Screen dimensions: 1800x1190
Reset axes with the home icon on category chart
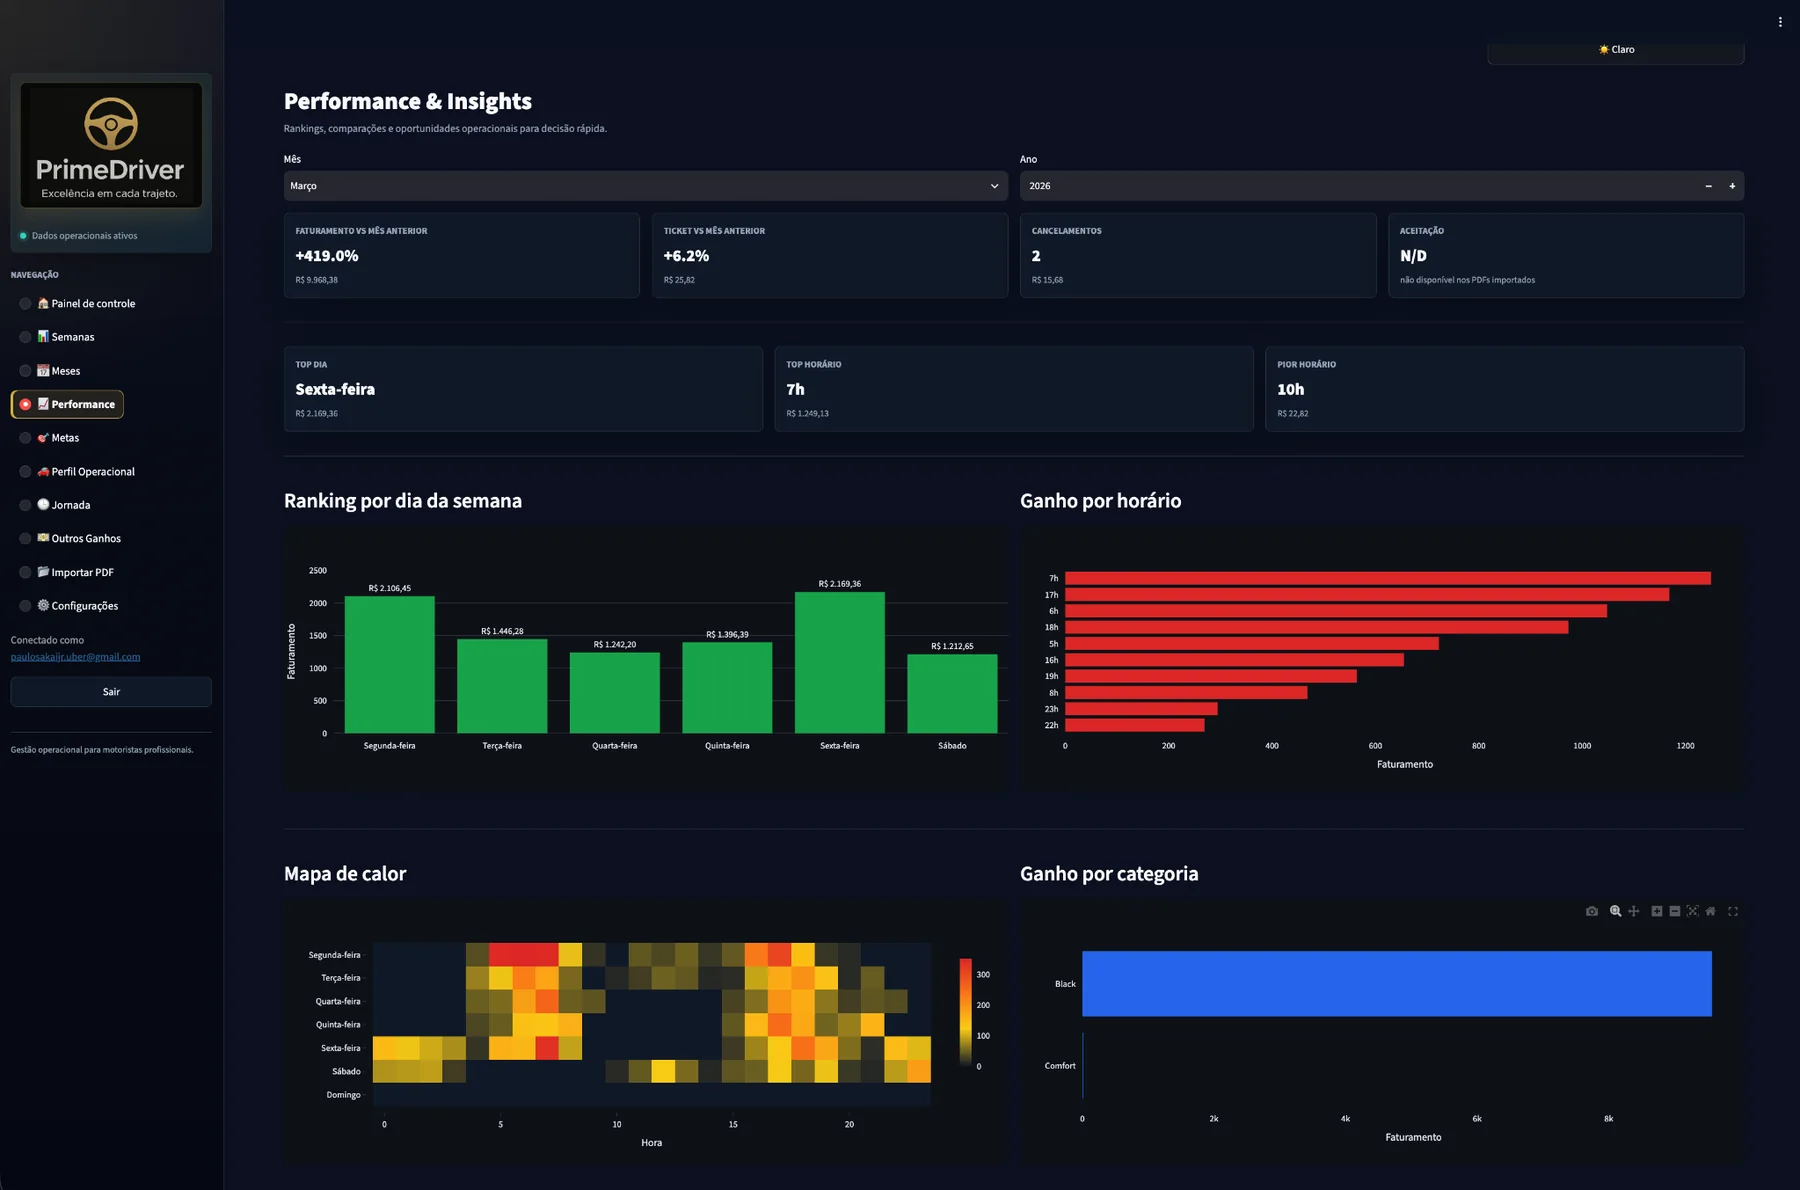1711,911
